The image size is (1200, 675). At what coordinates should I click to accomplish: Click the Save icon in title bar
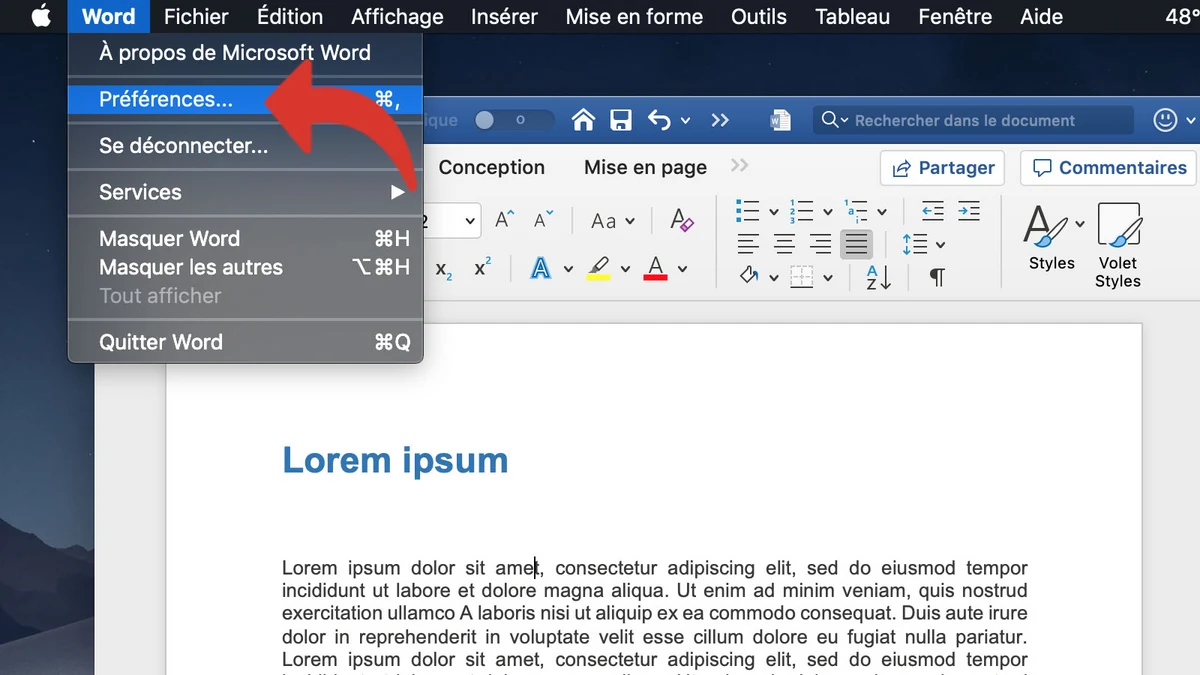click(621, 121)
